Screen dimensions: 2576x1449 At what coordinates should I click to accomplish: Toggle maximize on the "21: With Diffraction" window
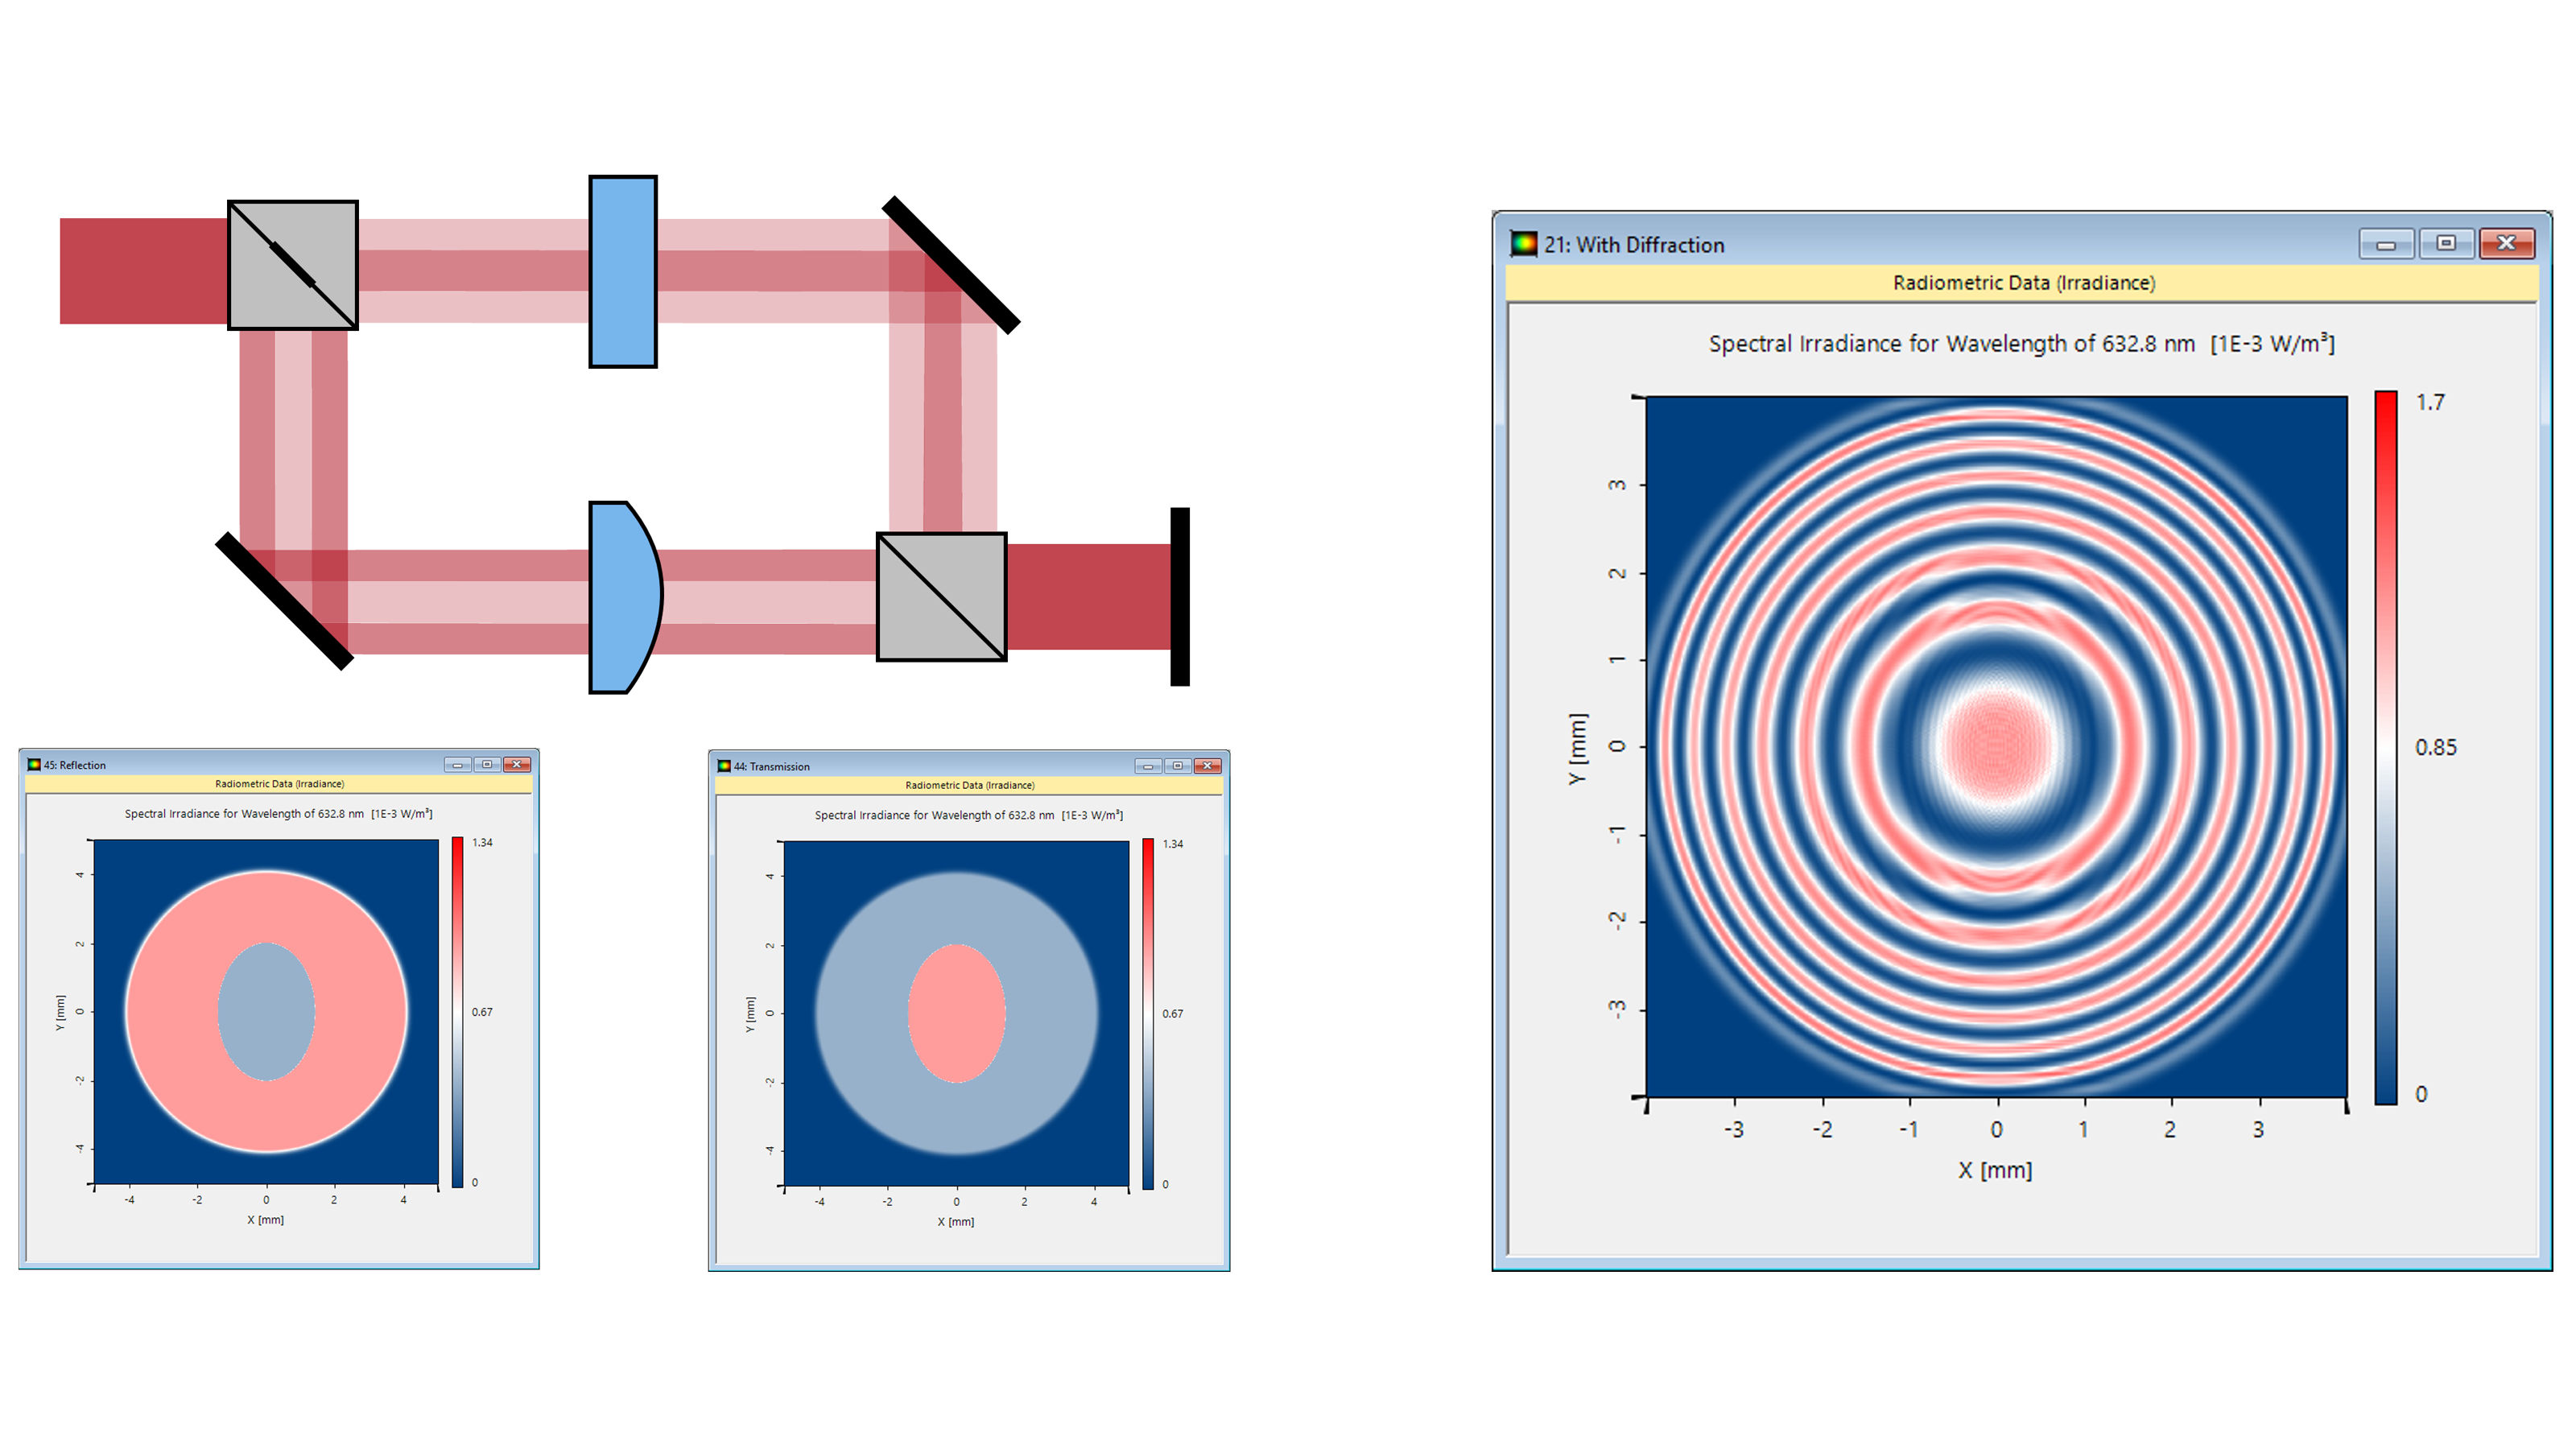point(2447,243)
